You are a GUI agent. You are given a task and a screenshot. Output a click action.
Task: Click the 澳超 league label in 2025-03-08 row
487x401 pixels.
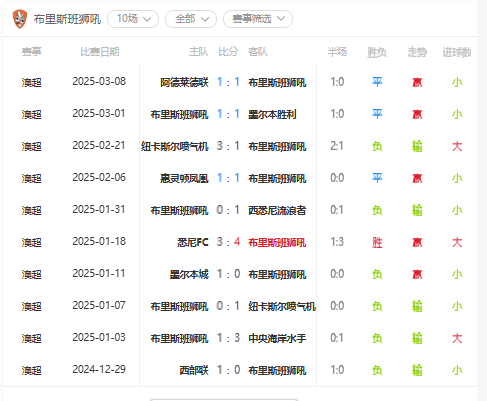point(31,82)
